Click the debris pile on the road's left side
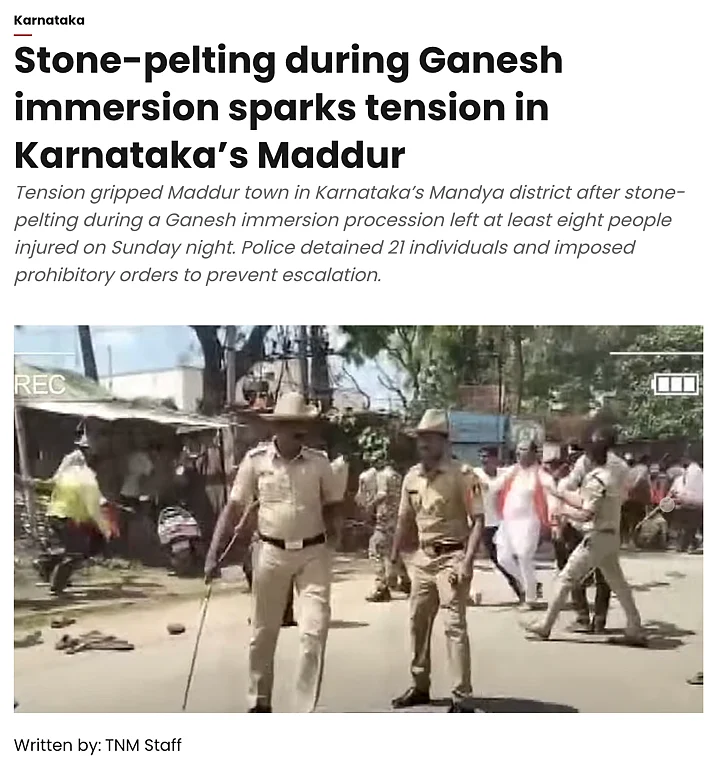Image resolution: width=720 pixels, height=764 pixels. click(x=94, y=641)
